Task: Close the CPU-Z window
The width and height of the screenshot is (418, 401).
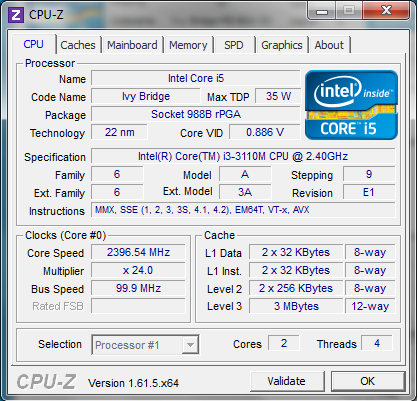Action: pos(386,10)
